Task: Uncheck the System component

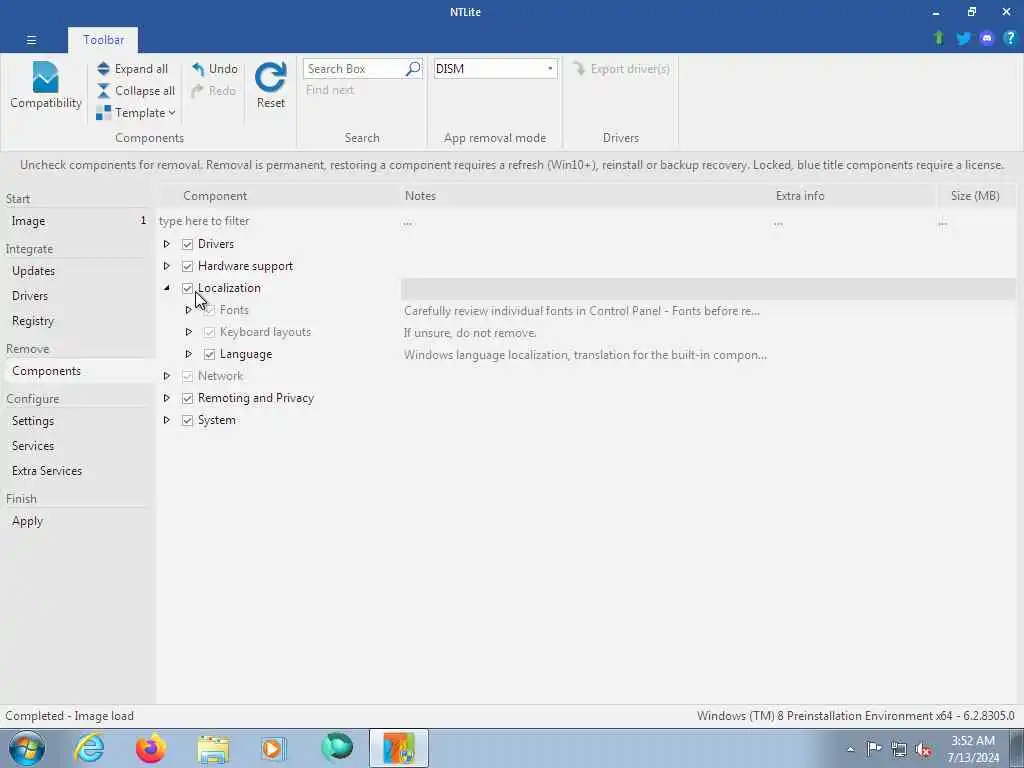Action: [x=187, y=421]
